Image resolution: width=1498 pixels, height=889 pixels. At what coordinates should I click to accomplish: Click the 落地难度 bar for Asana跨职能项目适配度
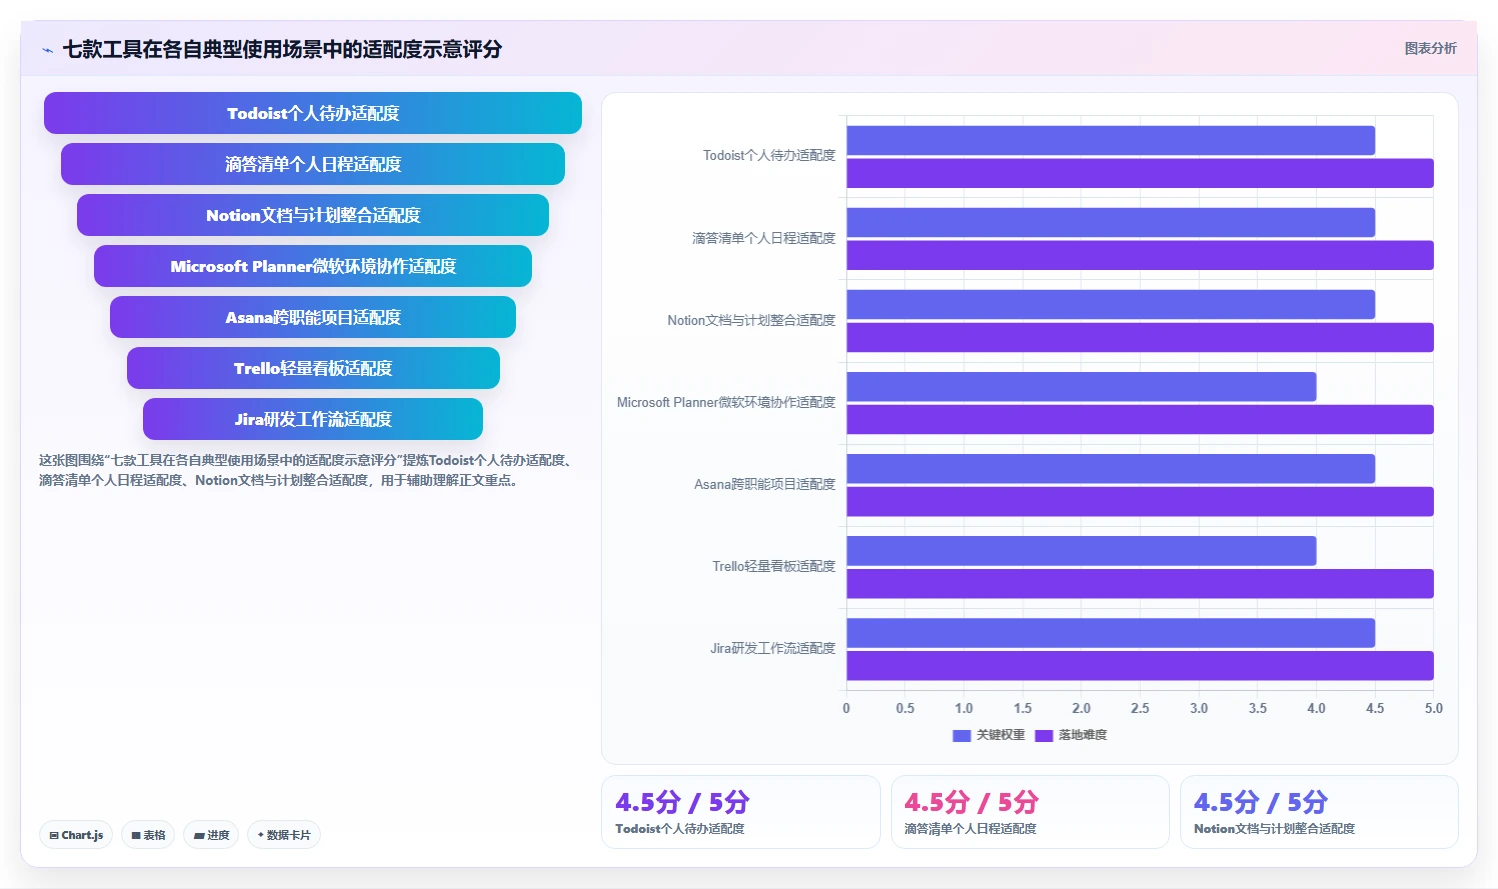pos(1140,501)
